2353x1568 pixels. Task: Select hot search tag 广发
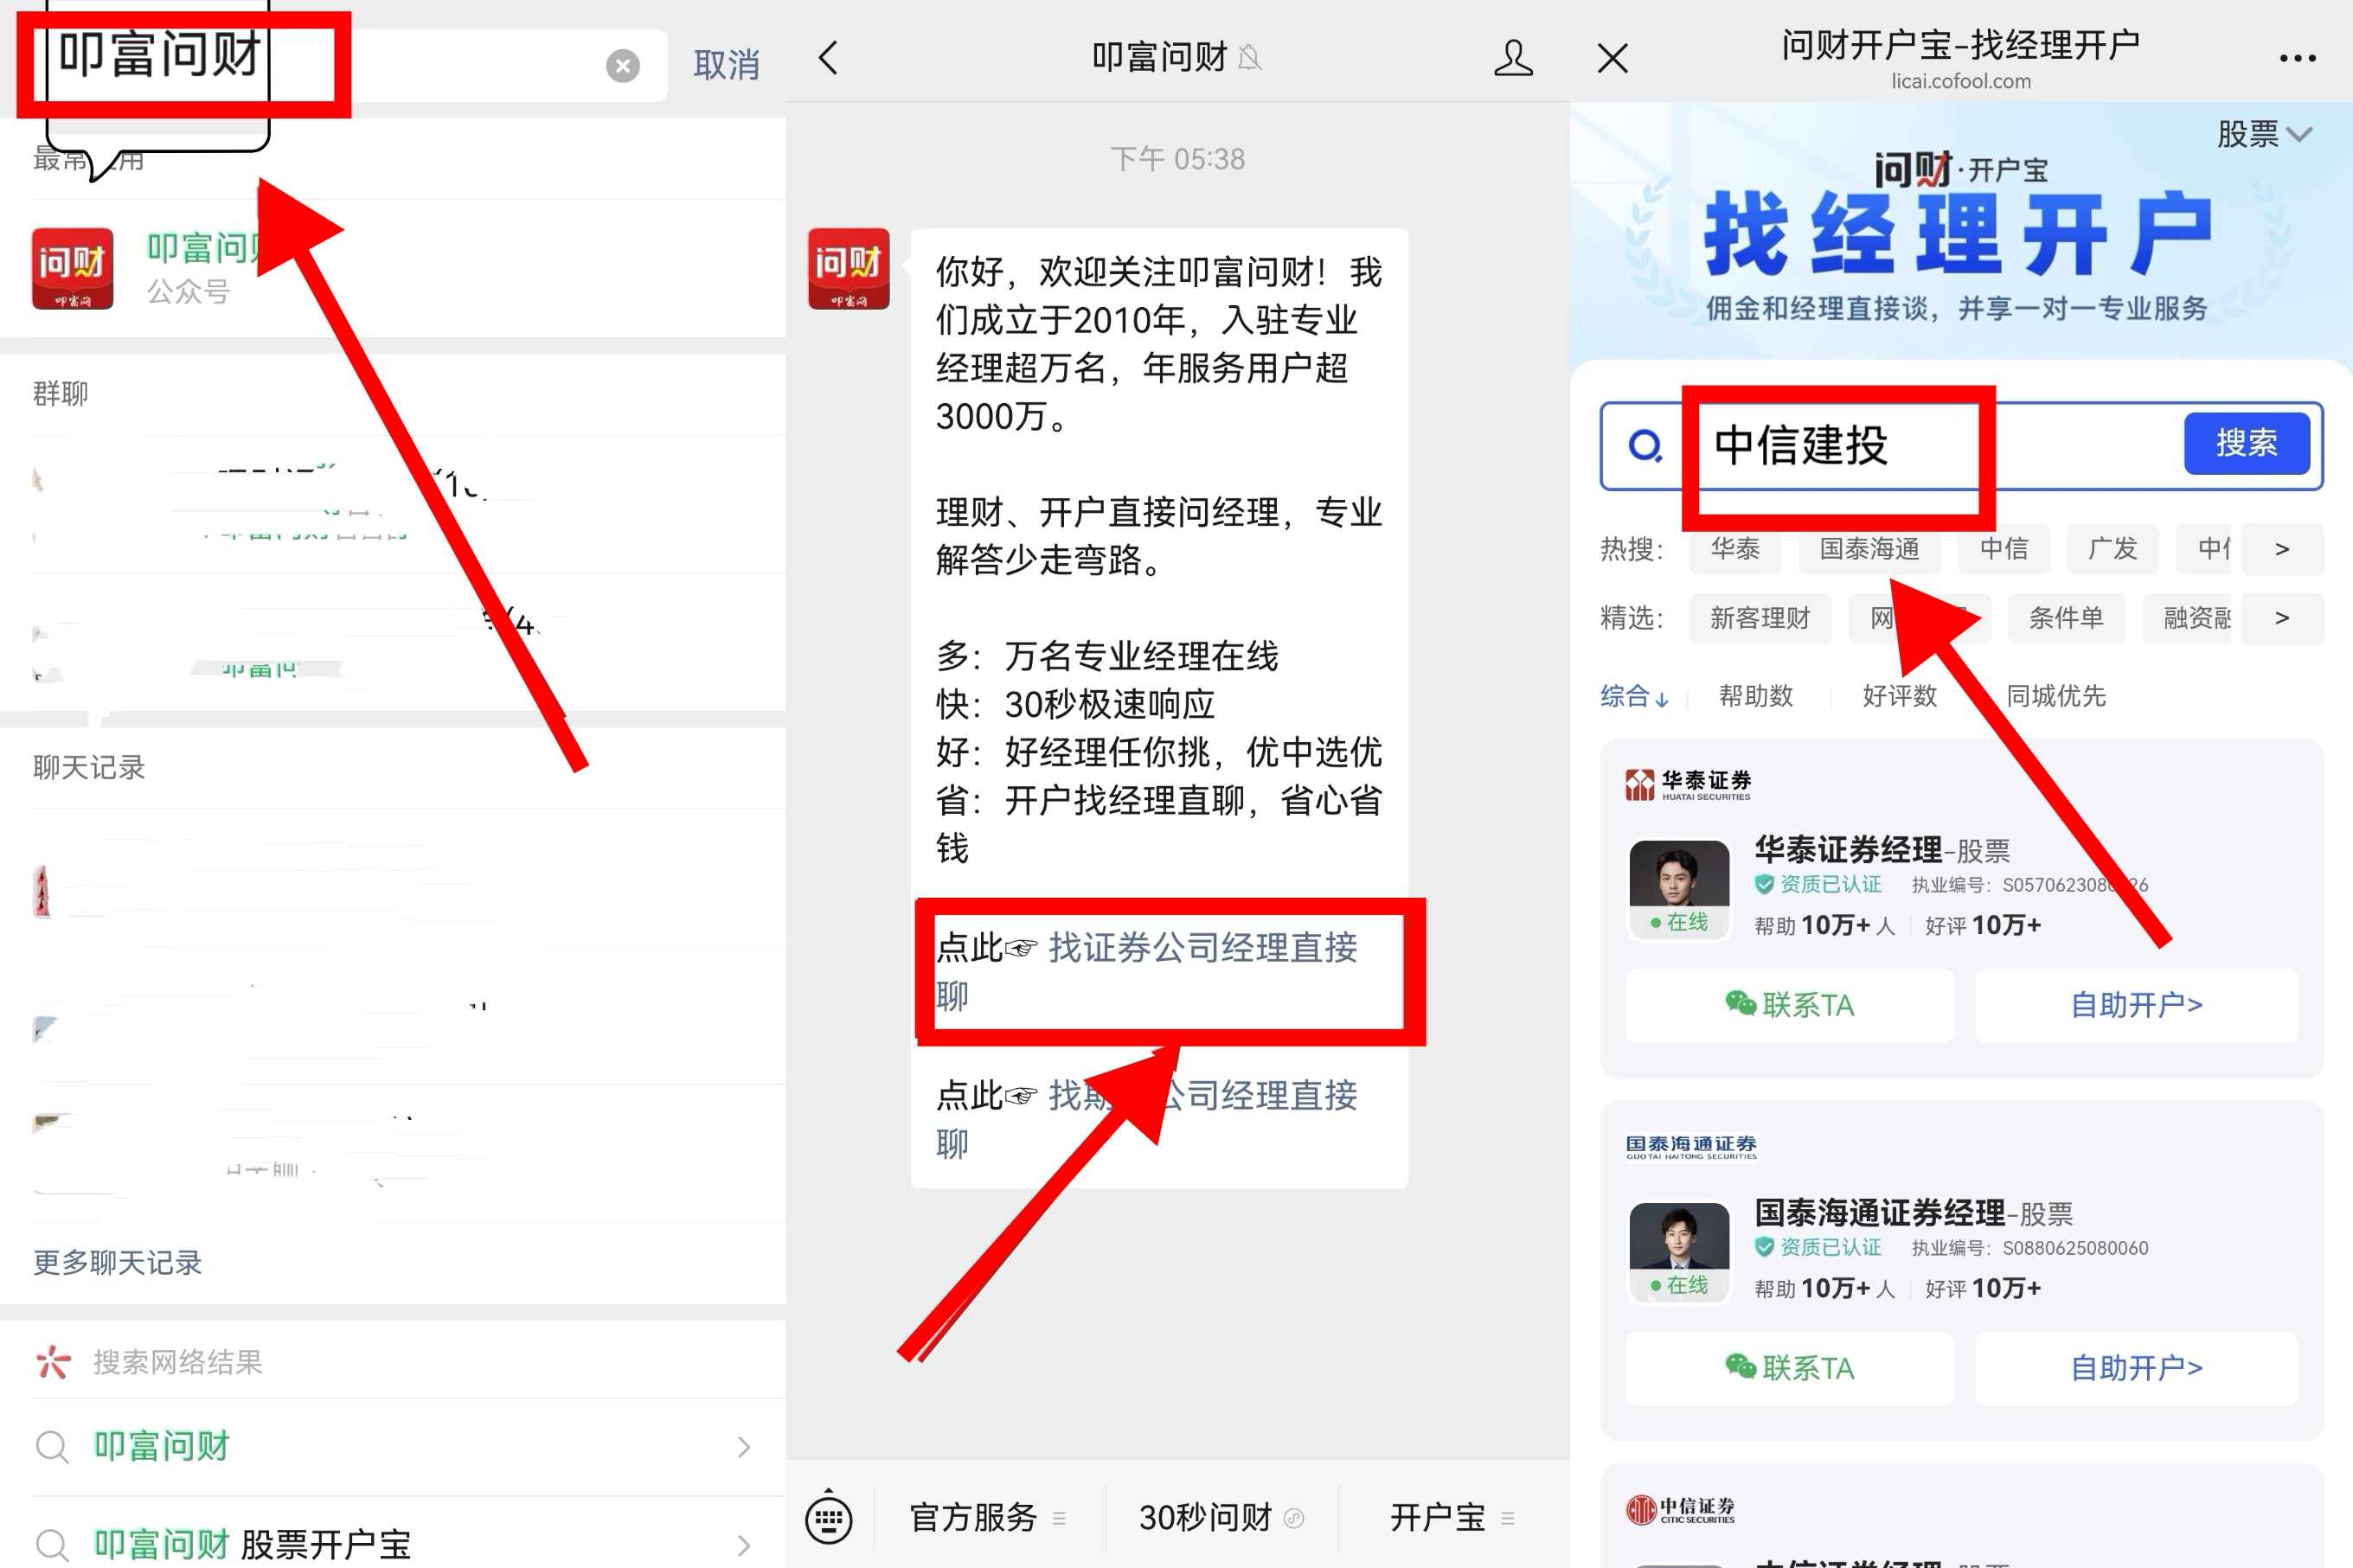(2112, 549)
